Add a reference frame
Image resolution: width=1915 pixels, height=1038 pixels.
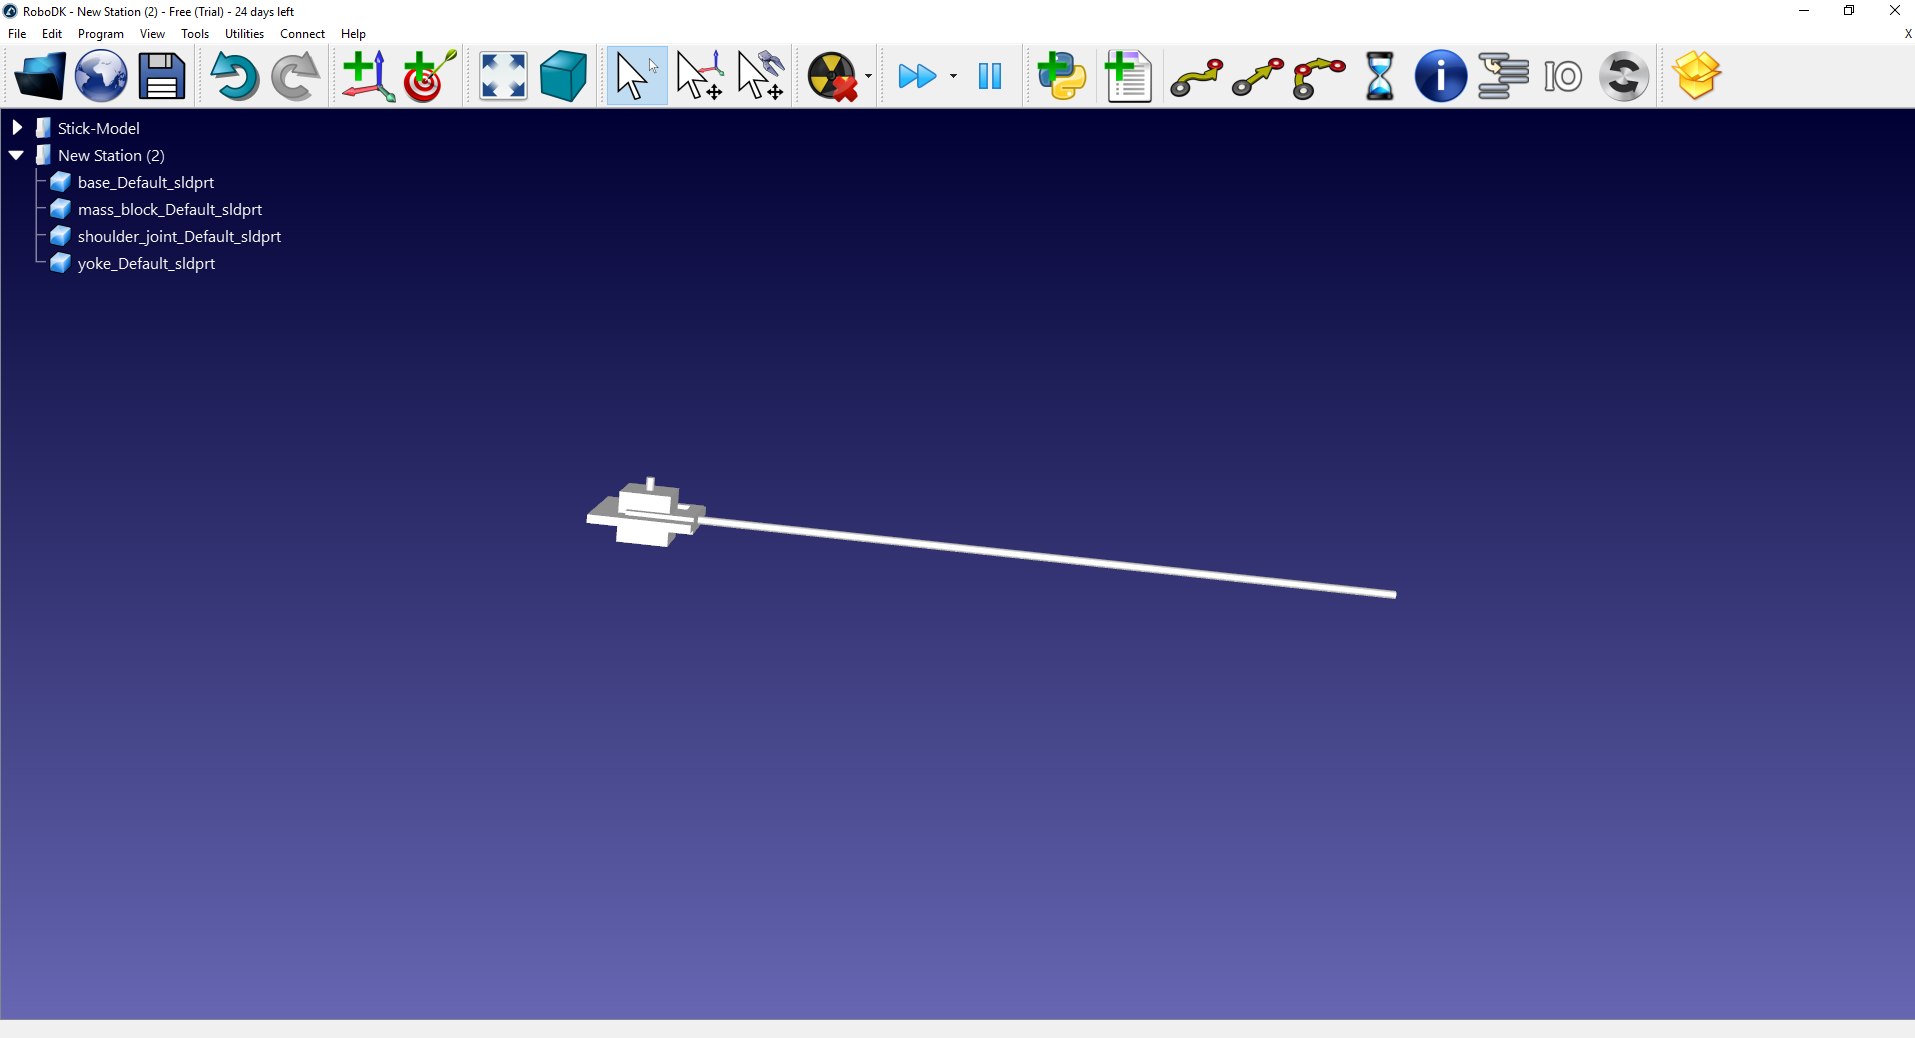tap(368, 76)
